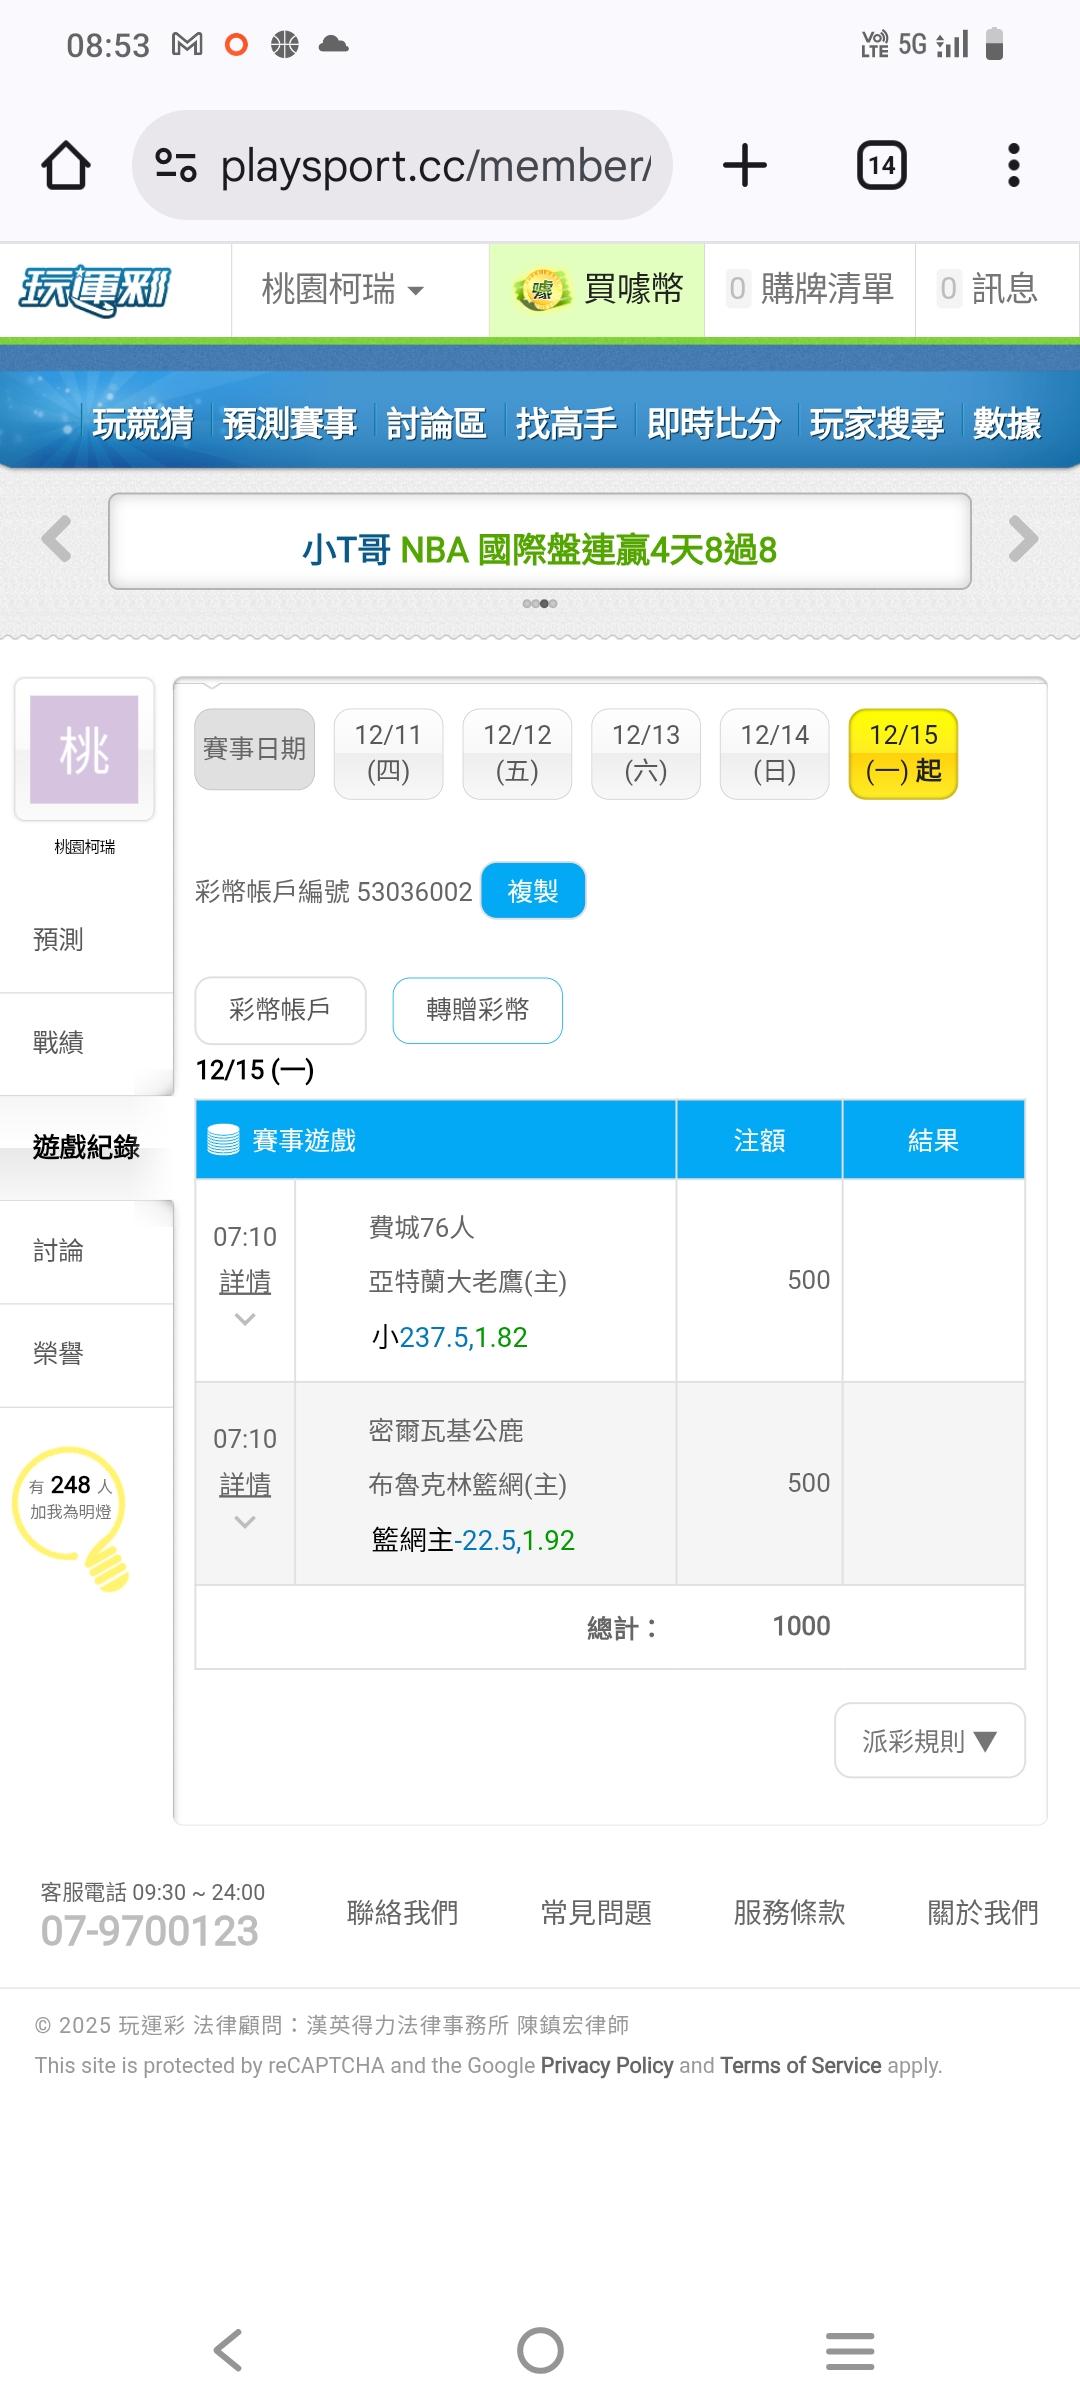Expand the 派彩規則 dropdown
The height and width of the screenshot is (2408, 1080).
[x=929, y=1741]
